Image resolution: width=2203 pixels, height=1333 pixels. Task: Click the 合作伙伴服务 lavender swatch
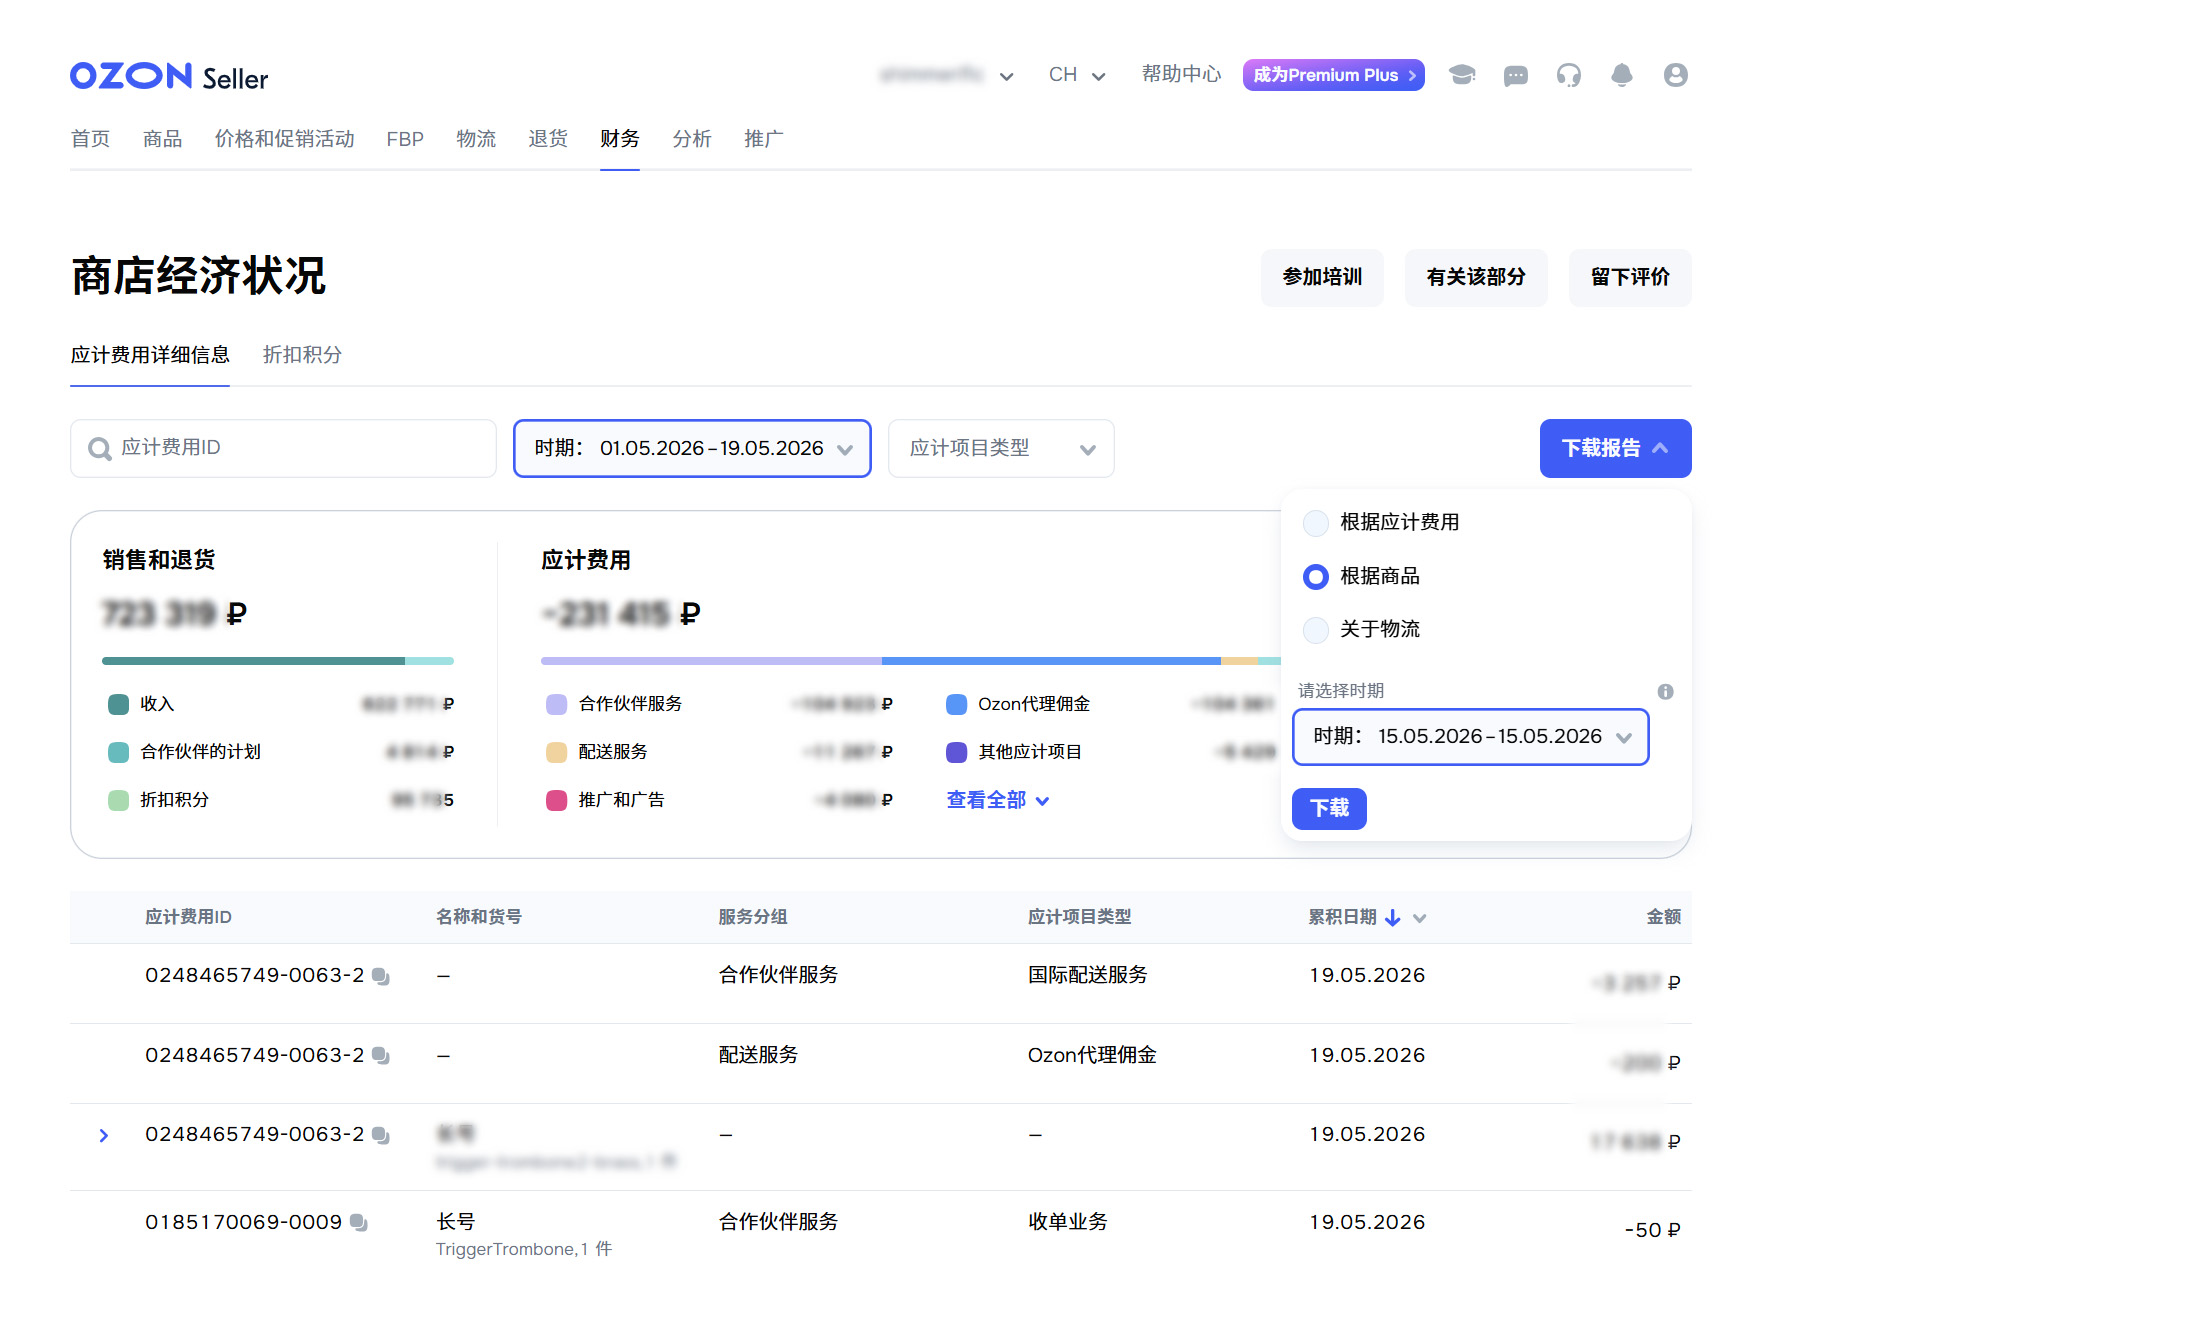pos(557,704)
